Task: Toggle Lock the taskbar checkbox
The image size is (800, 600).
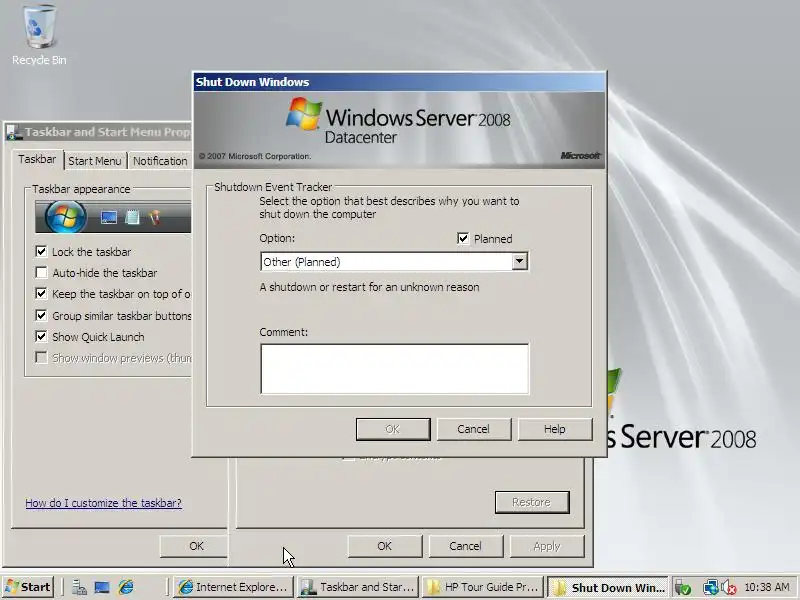Action: (41, 252)
